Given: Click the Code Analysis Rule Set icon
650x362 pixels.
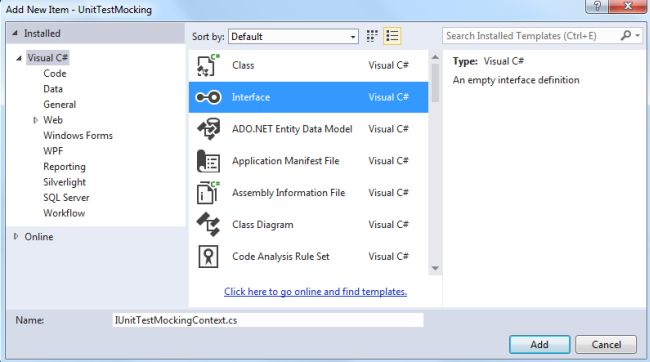Looking at the screenshot, I should tap(208, 256).
